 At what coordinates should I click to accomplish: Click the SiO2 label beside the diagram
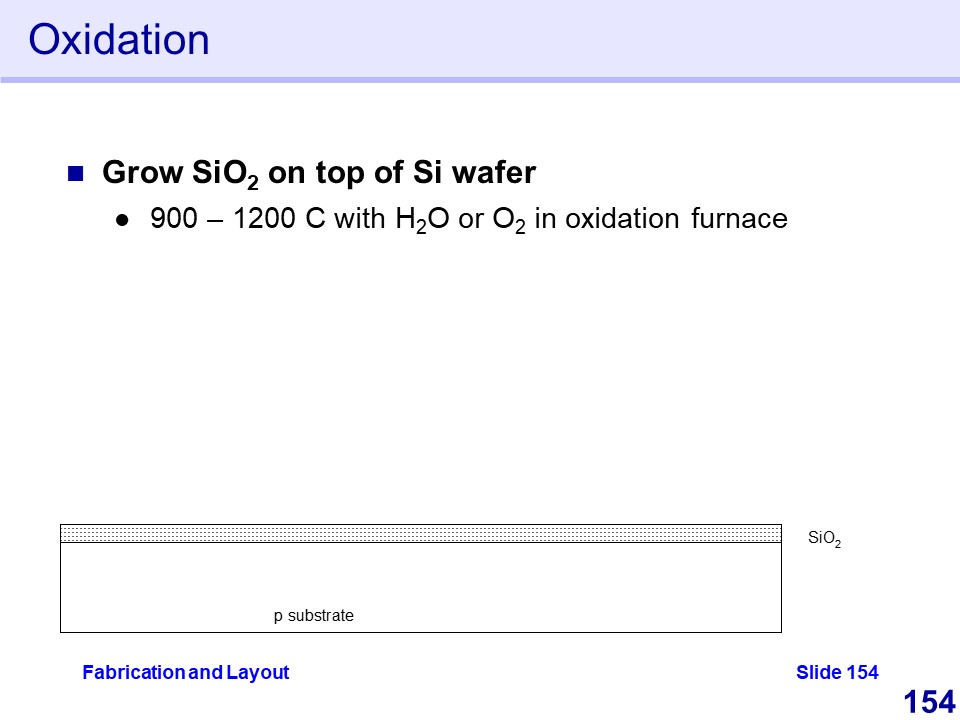click(824, 540)
